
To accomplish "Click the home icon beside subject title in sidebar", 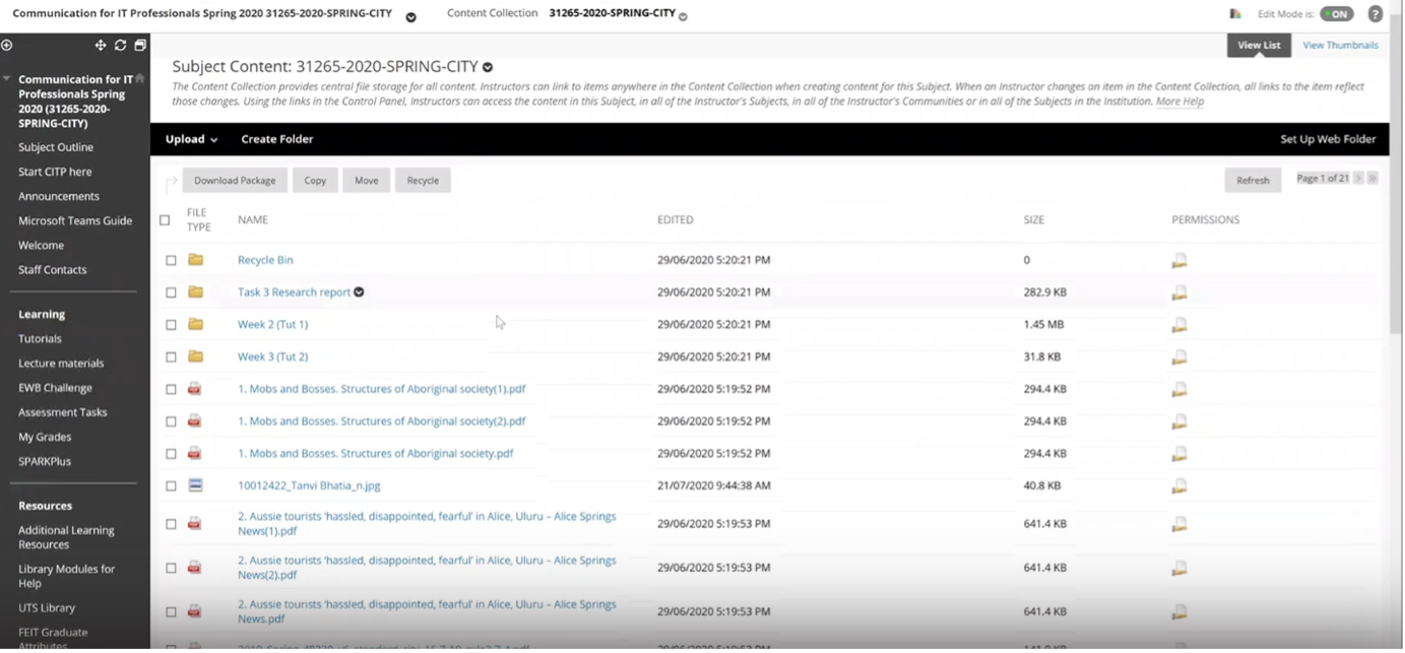I will point(140,78).
